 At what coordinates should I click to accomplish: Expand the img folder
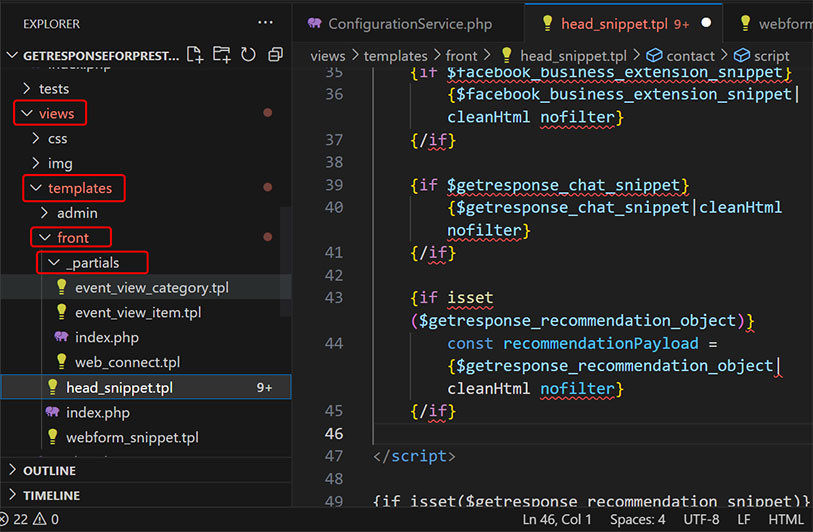35,163
